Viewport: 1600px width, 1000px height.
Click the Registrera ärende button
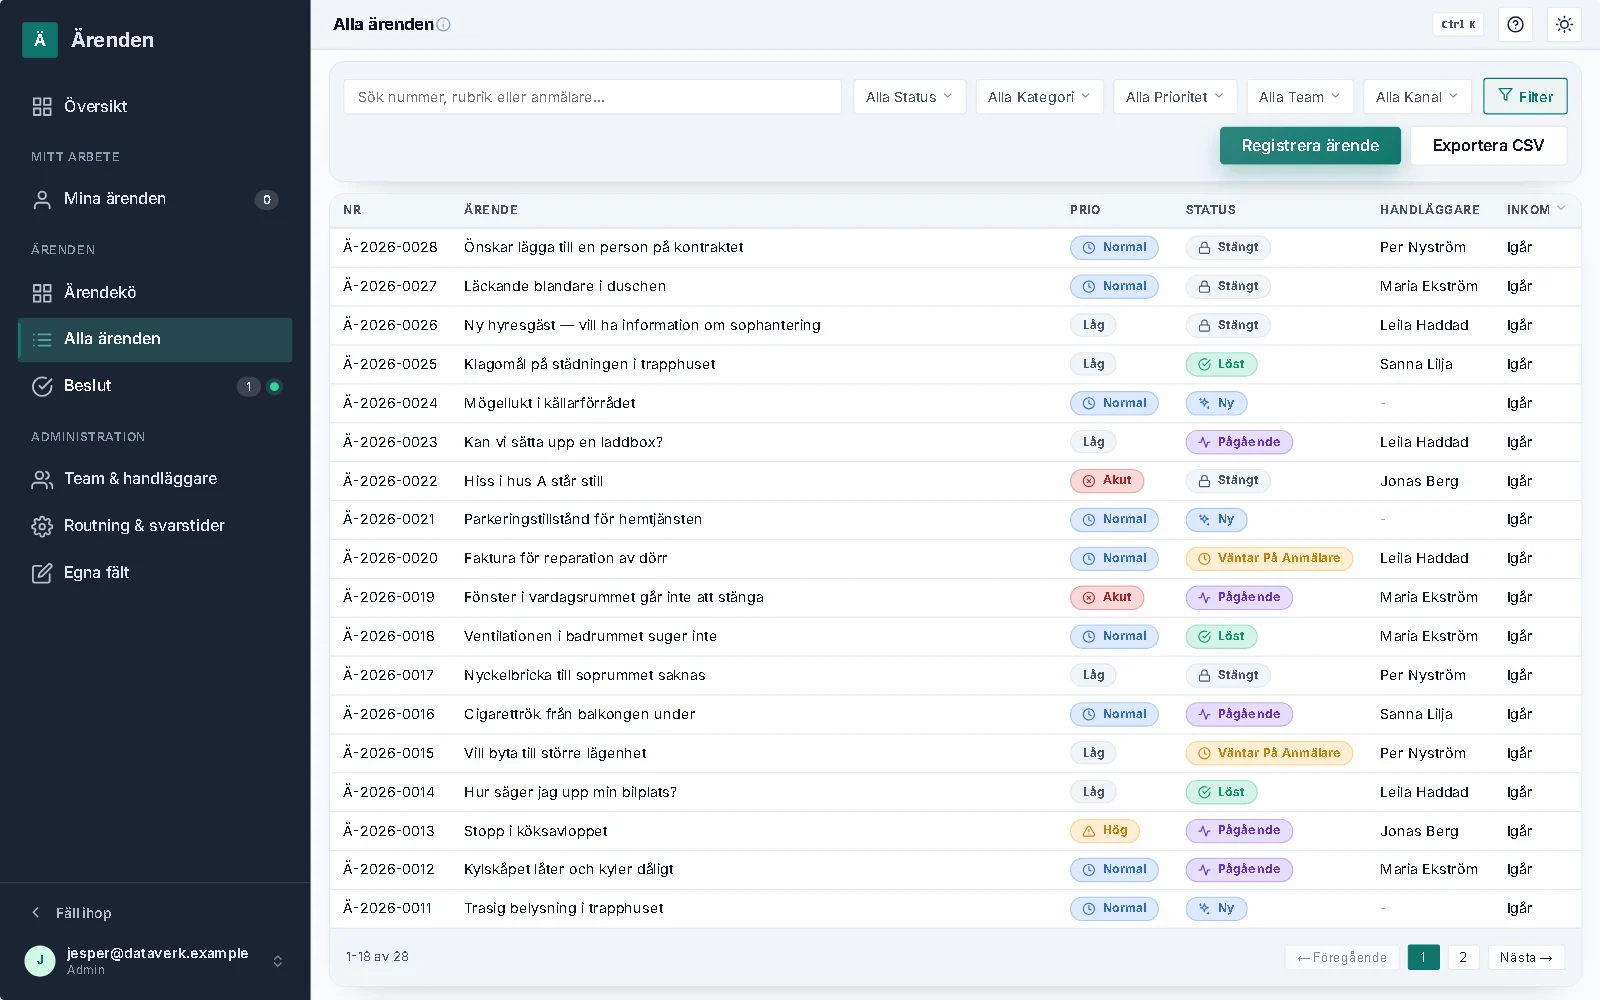click(1310, 146)
